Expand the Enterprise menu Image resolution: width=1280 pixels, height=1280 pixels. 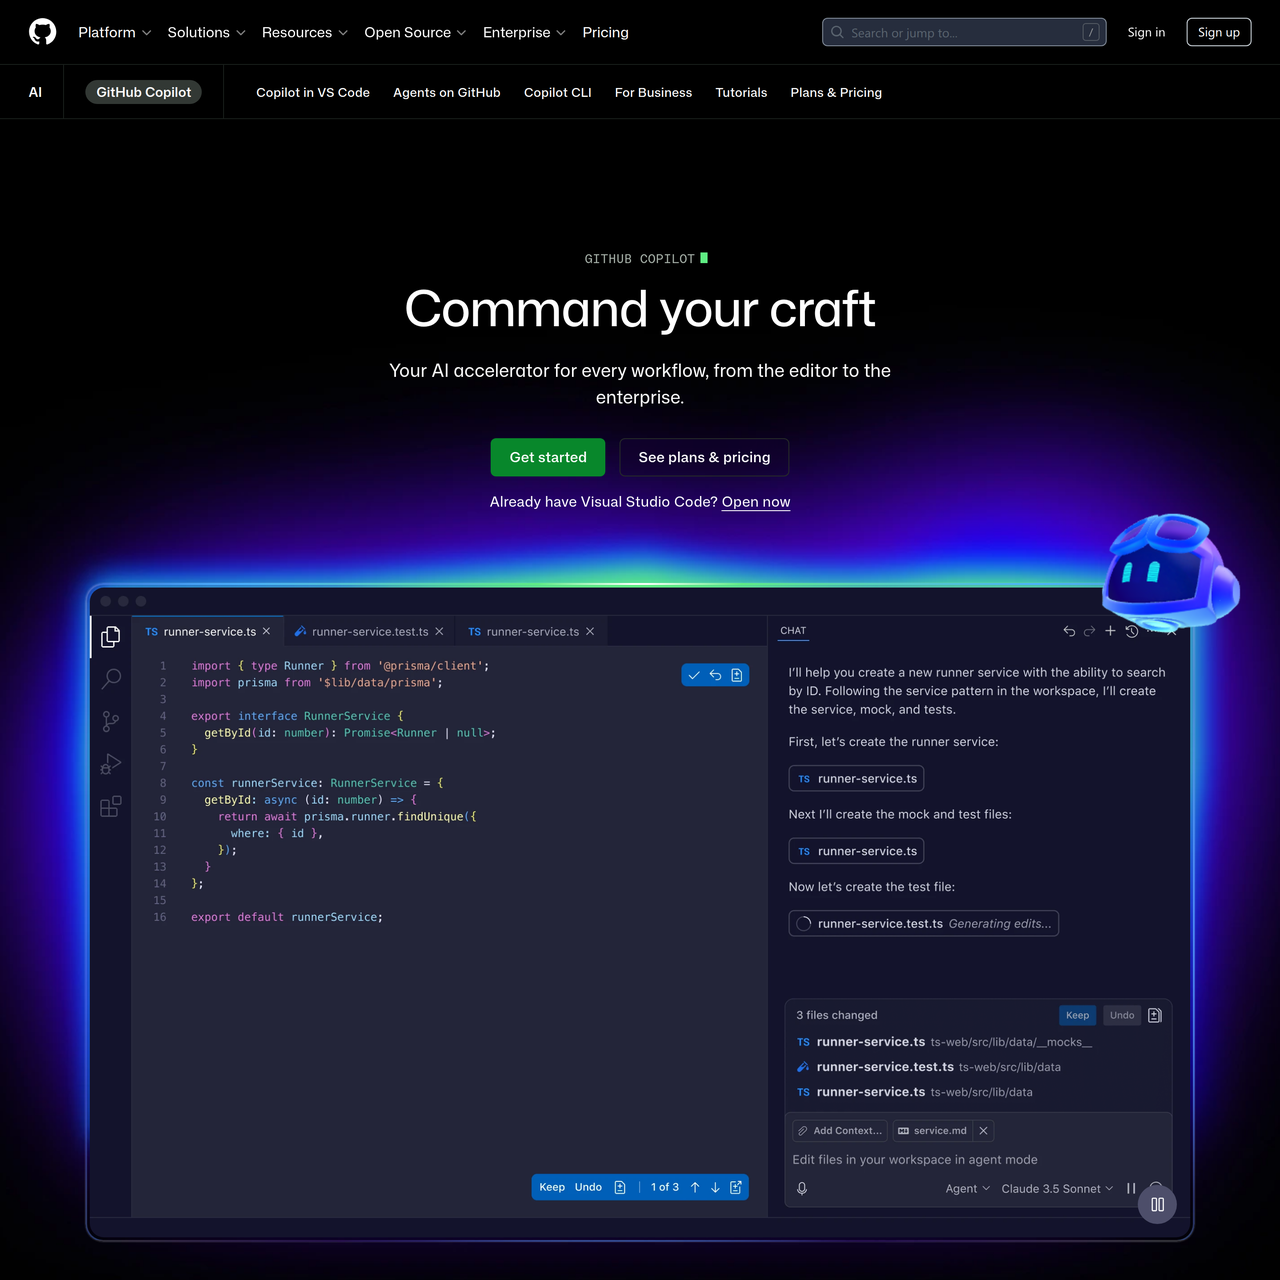pyautogui.click(x=524, y=32)
